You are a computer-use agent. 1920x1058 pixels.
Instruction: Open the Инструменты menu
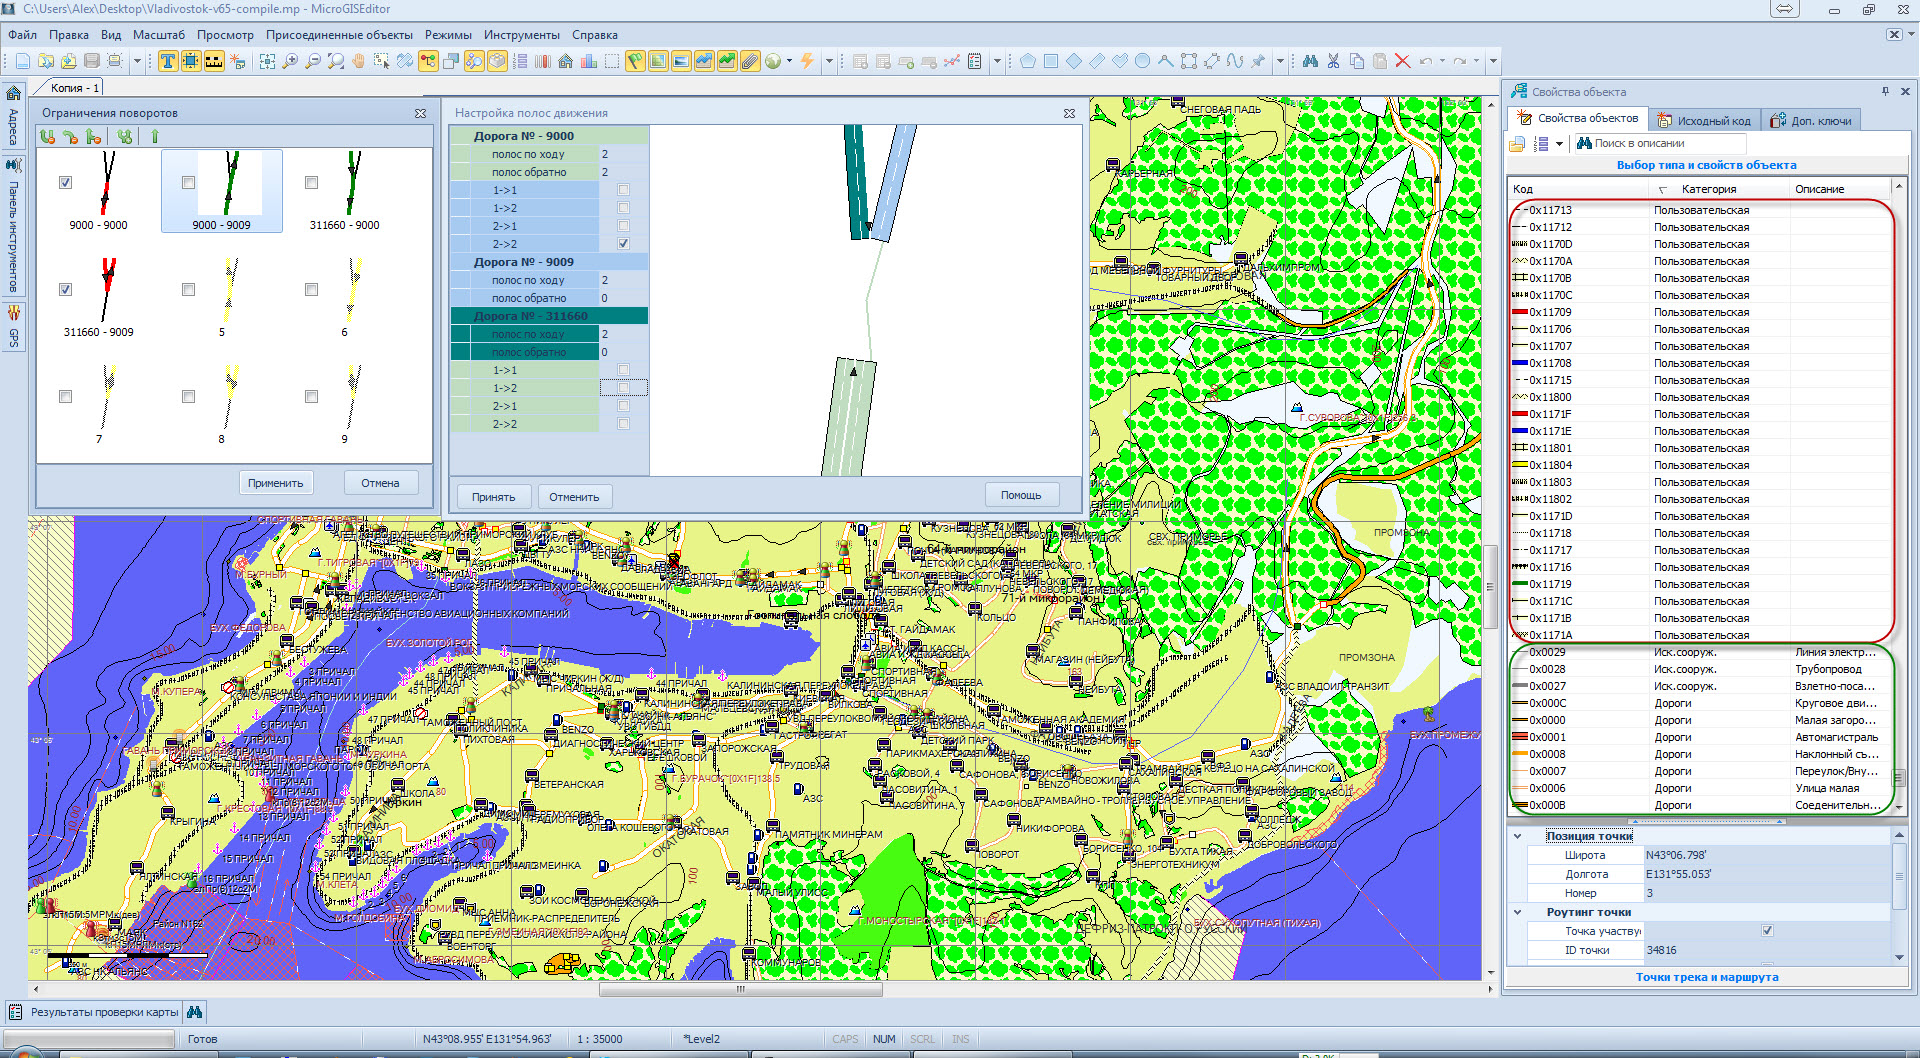click(521, 35)
